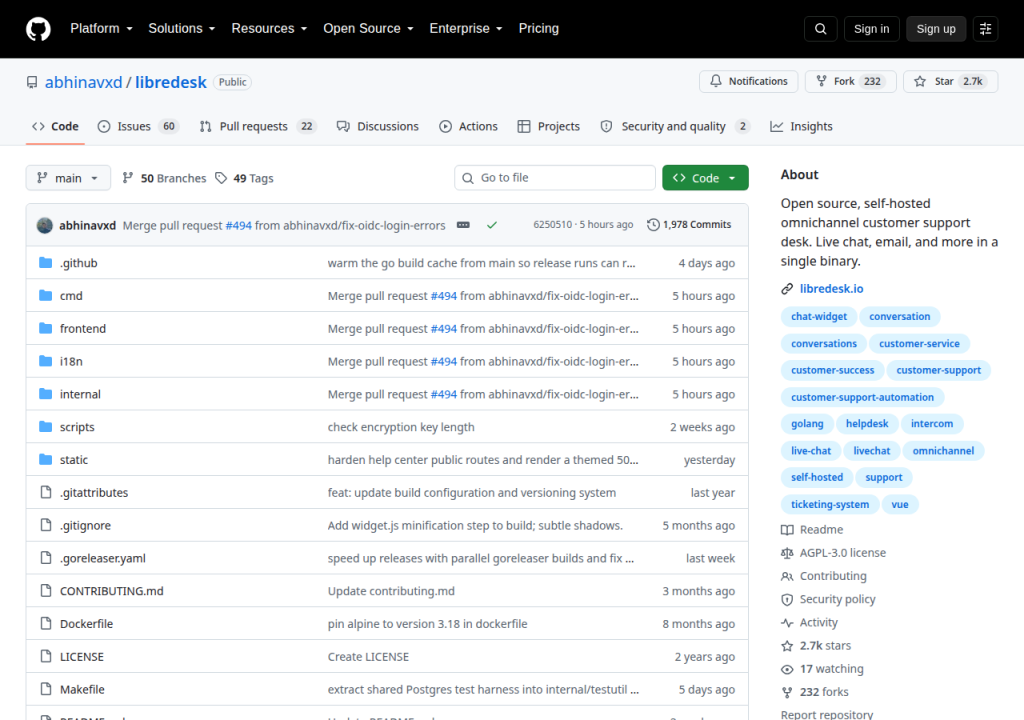Image resolution: width=1024 pixels, height=720 pixels.
Task: Click the tag icon beside 49 Tags
Action: pos(221,178)
